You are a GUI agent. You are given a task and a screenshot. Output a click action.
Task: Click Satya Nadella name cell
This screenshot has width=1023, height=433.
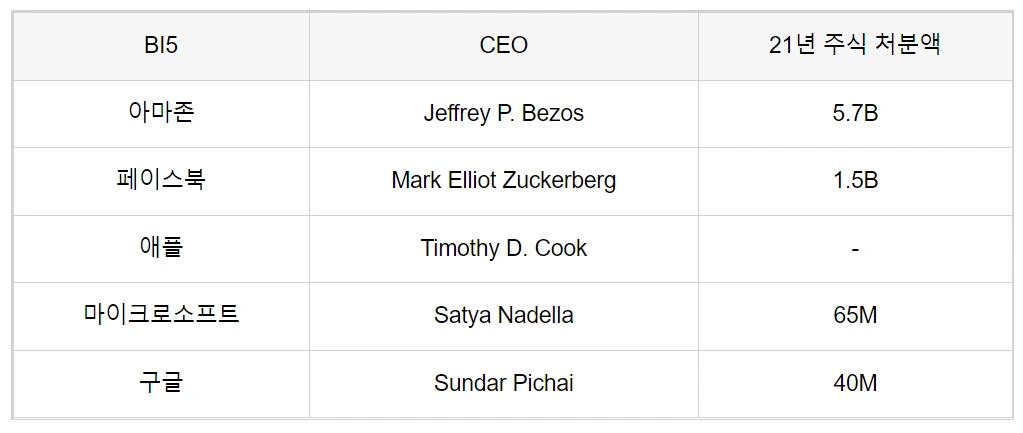tap(503, 315)
